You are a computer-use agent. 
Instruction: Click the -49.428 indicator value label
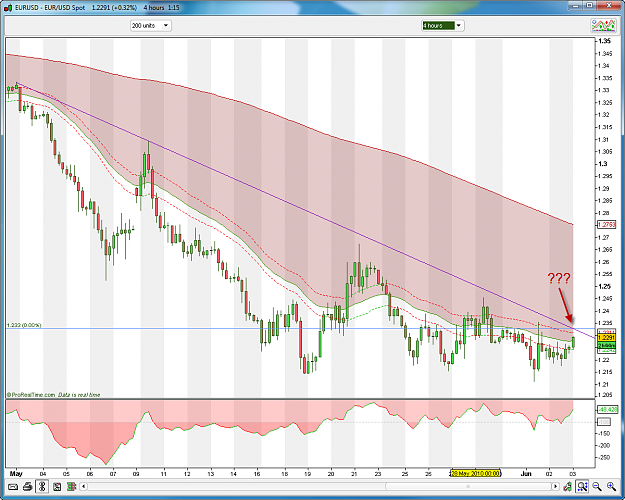coord(607,409)
